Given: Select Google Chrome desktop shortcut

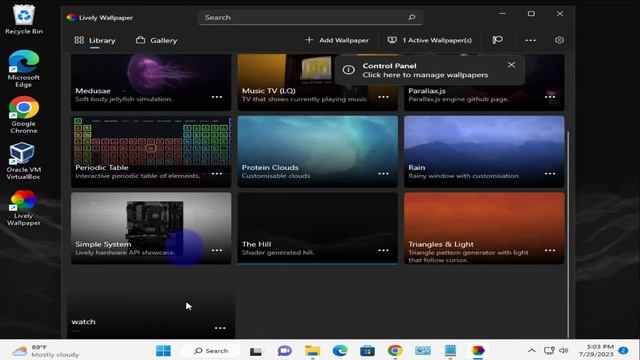Looking at the screenshot, I should click(24, 115).
